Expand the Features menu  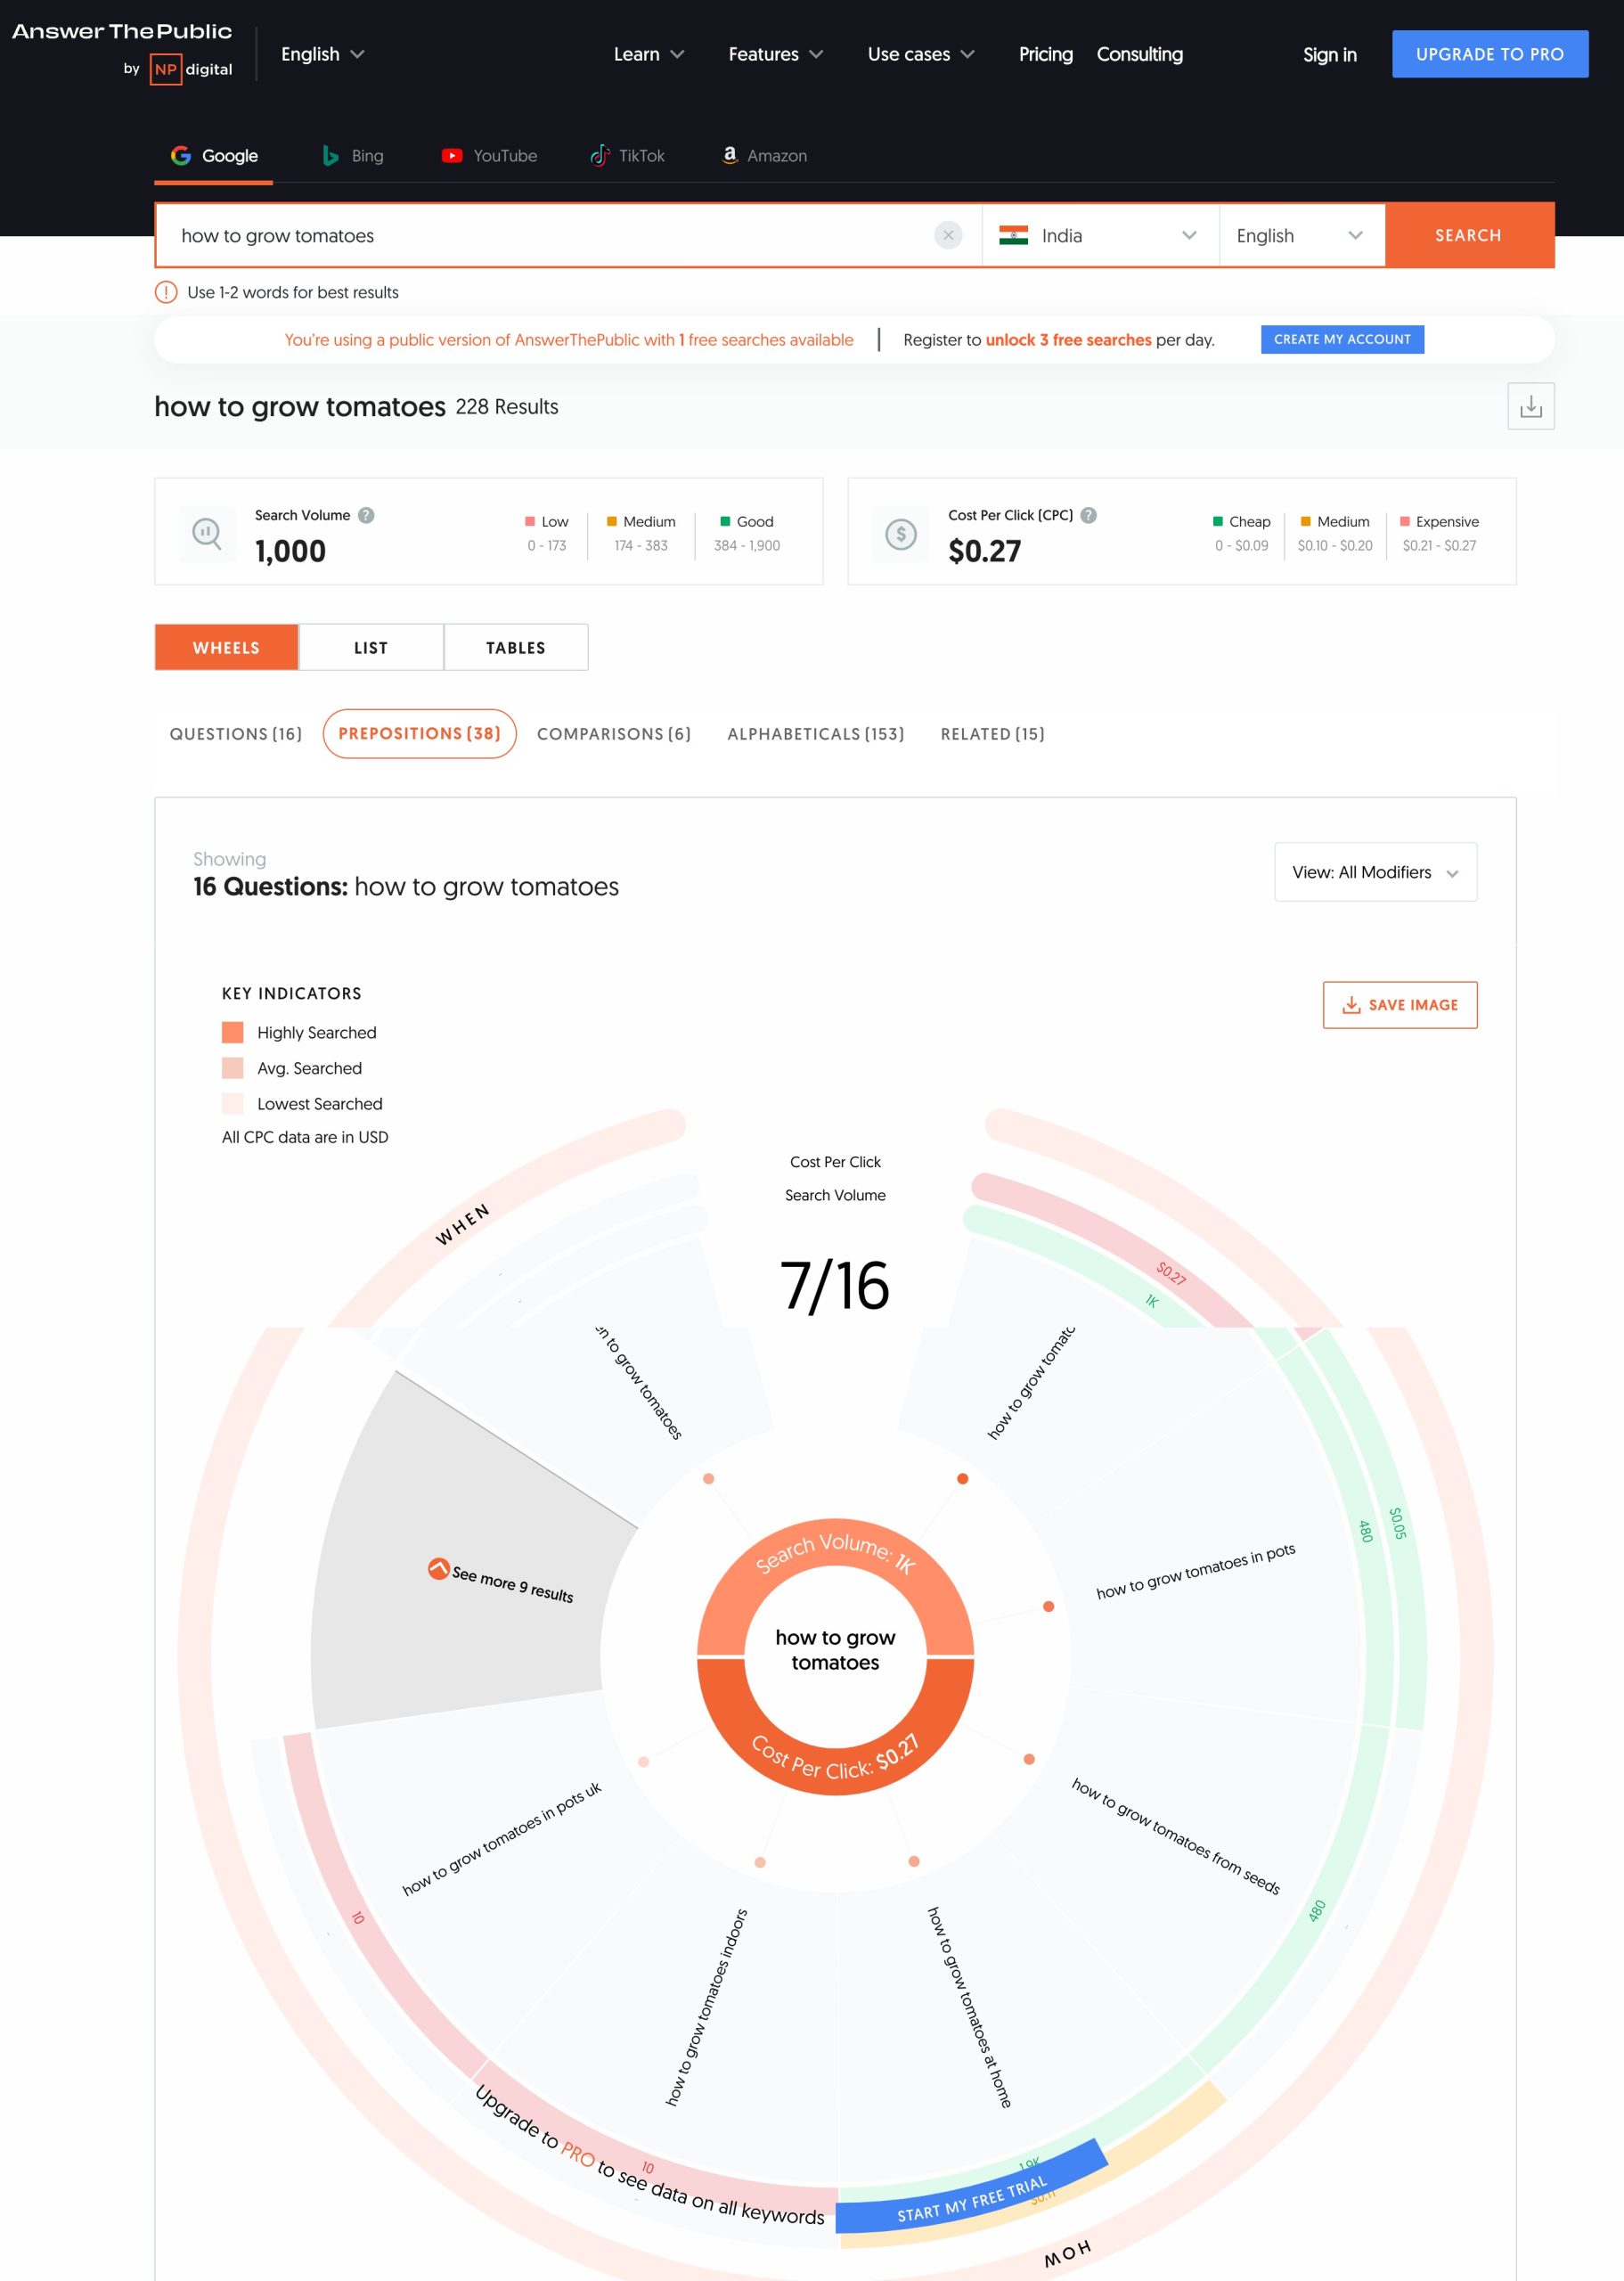click(x=776, y=54)
